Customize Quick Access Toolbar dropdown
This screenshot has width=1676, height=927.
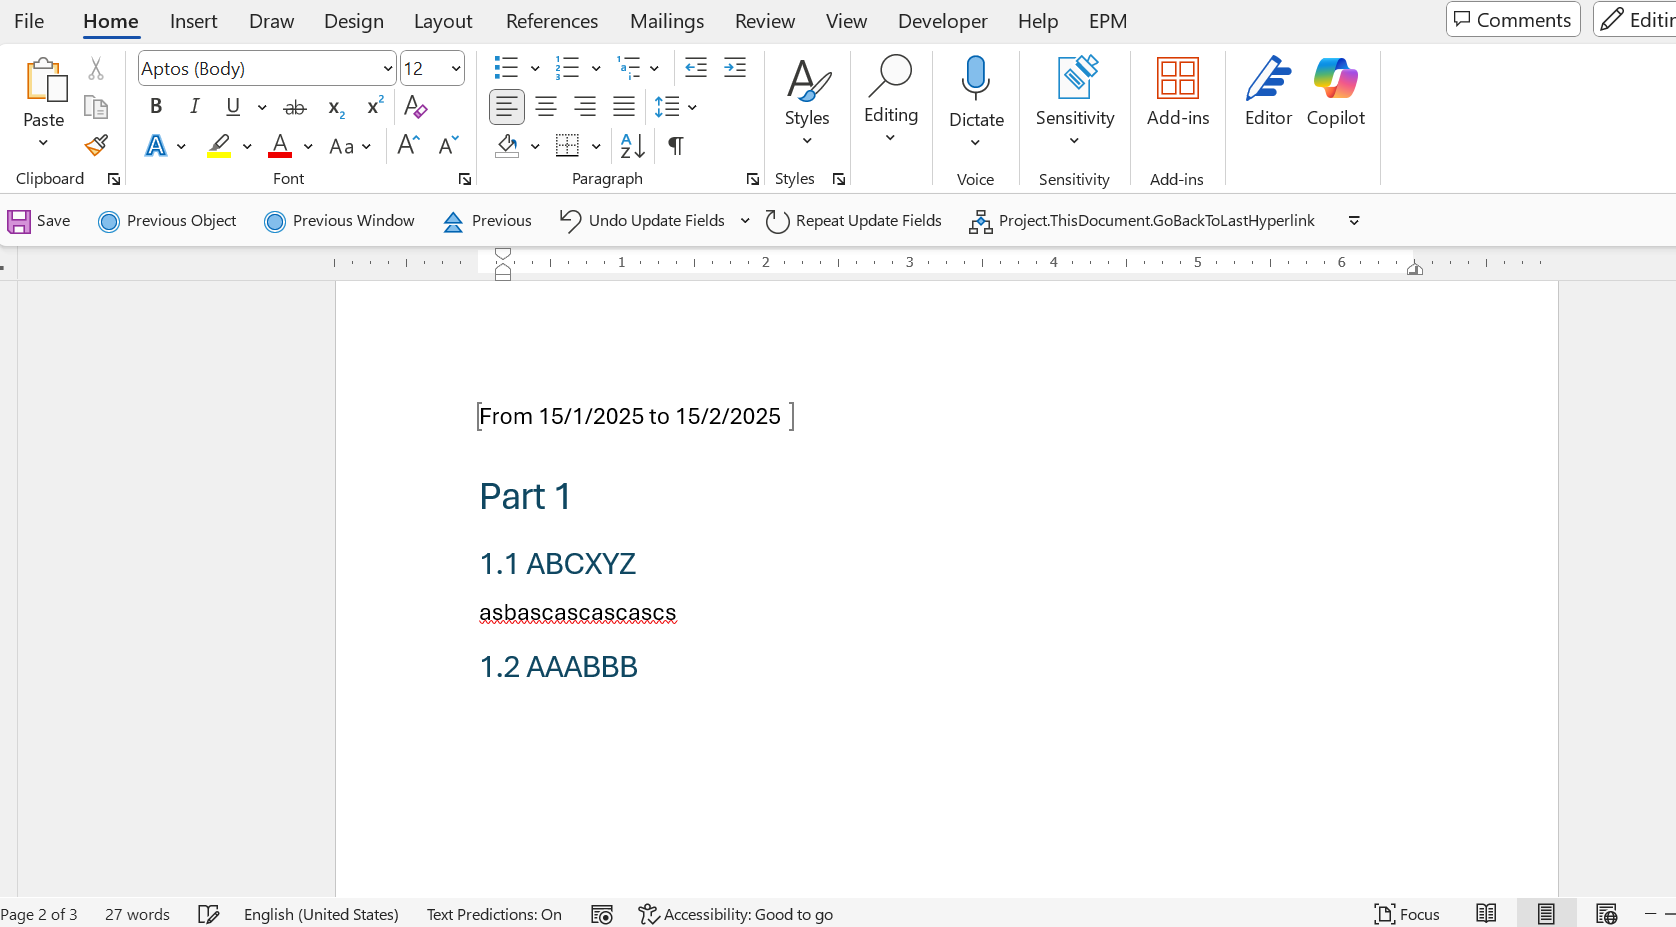click(x=1354, y=221)
